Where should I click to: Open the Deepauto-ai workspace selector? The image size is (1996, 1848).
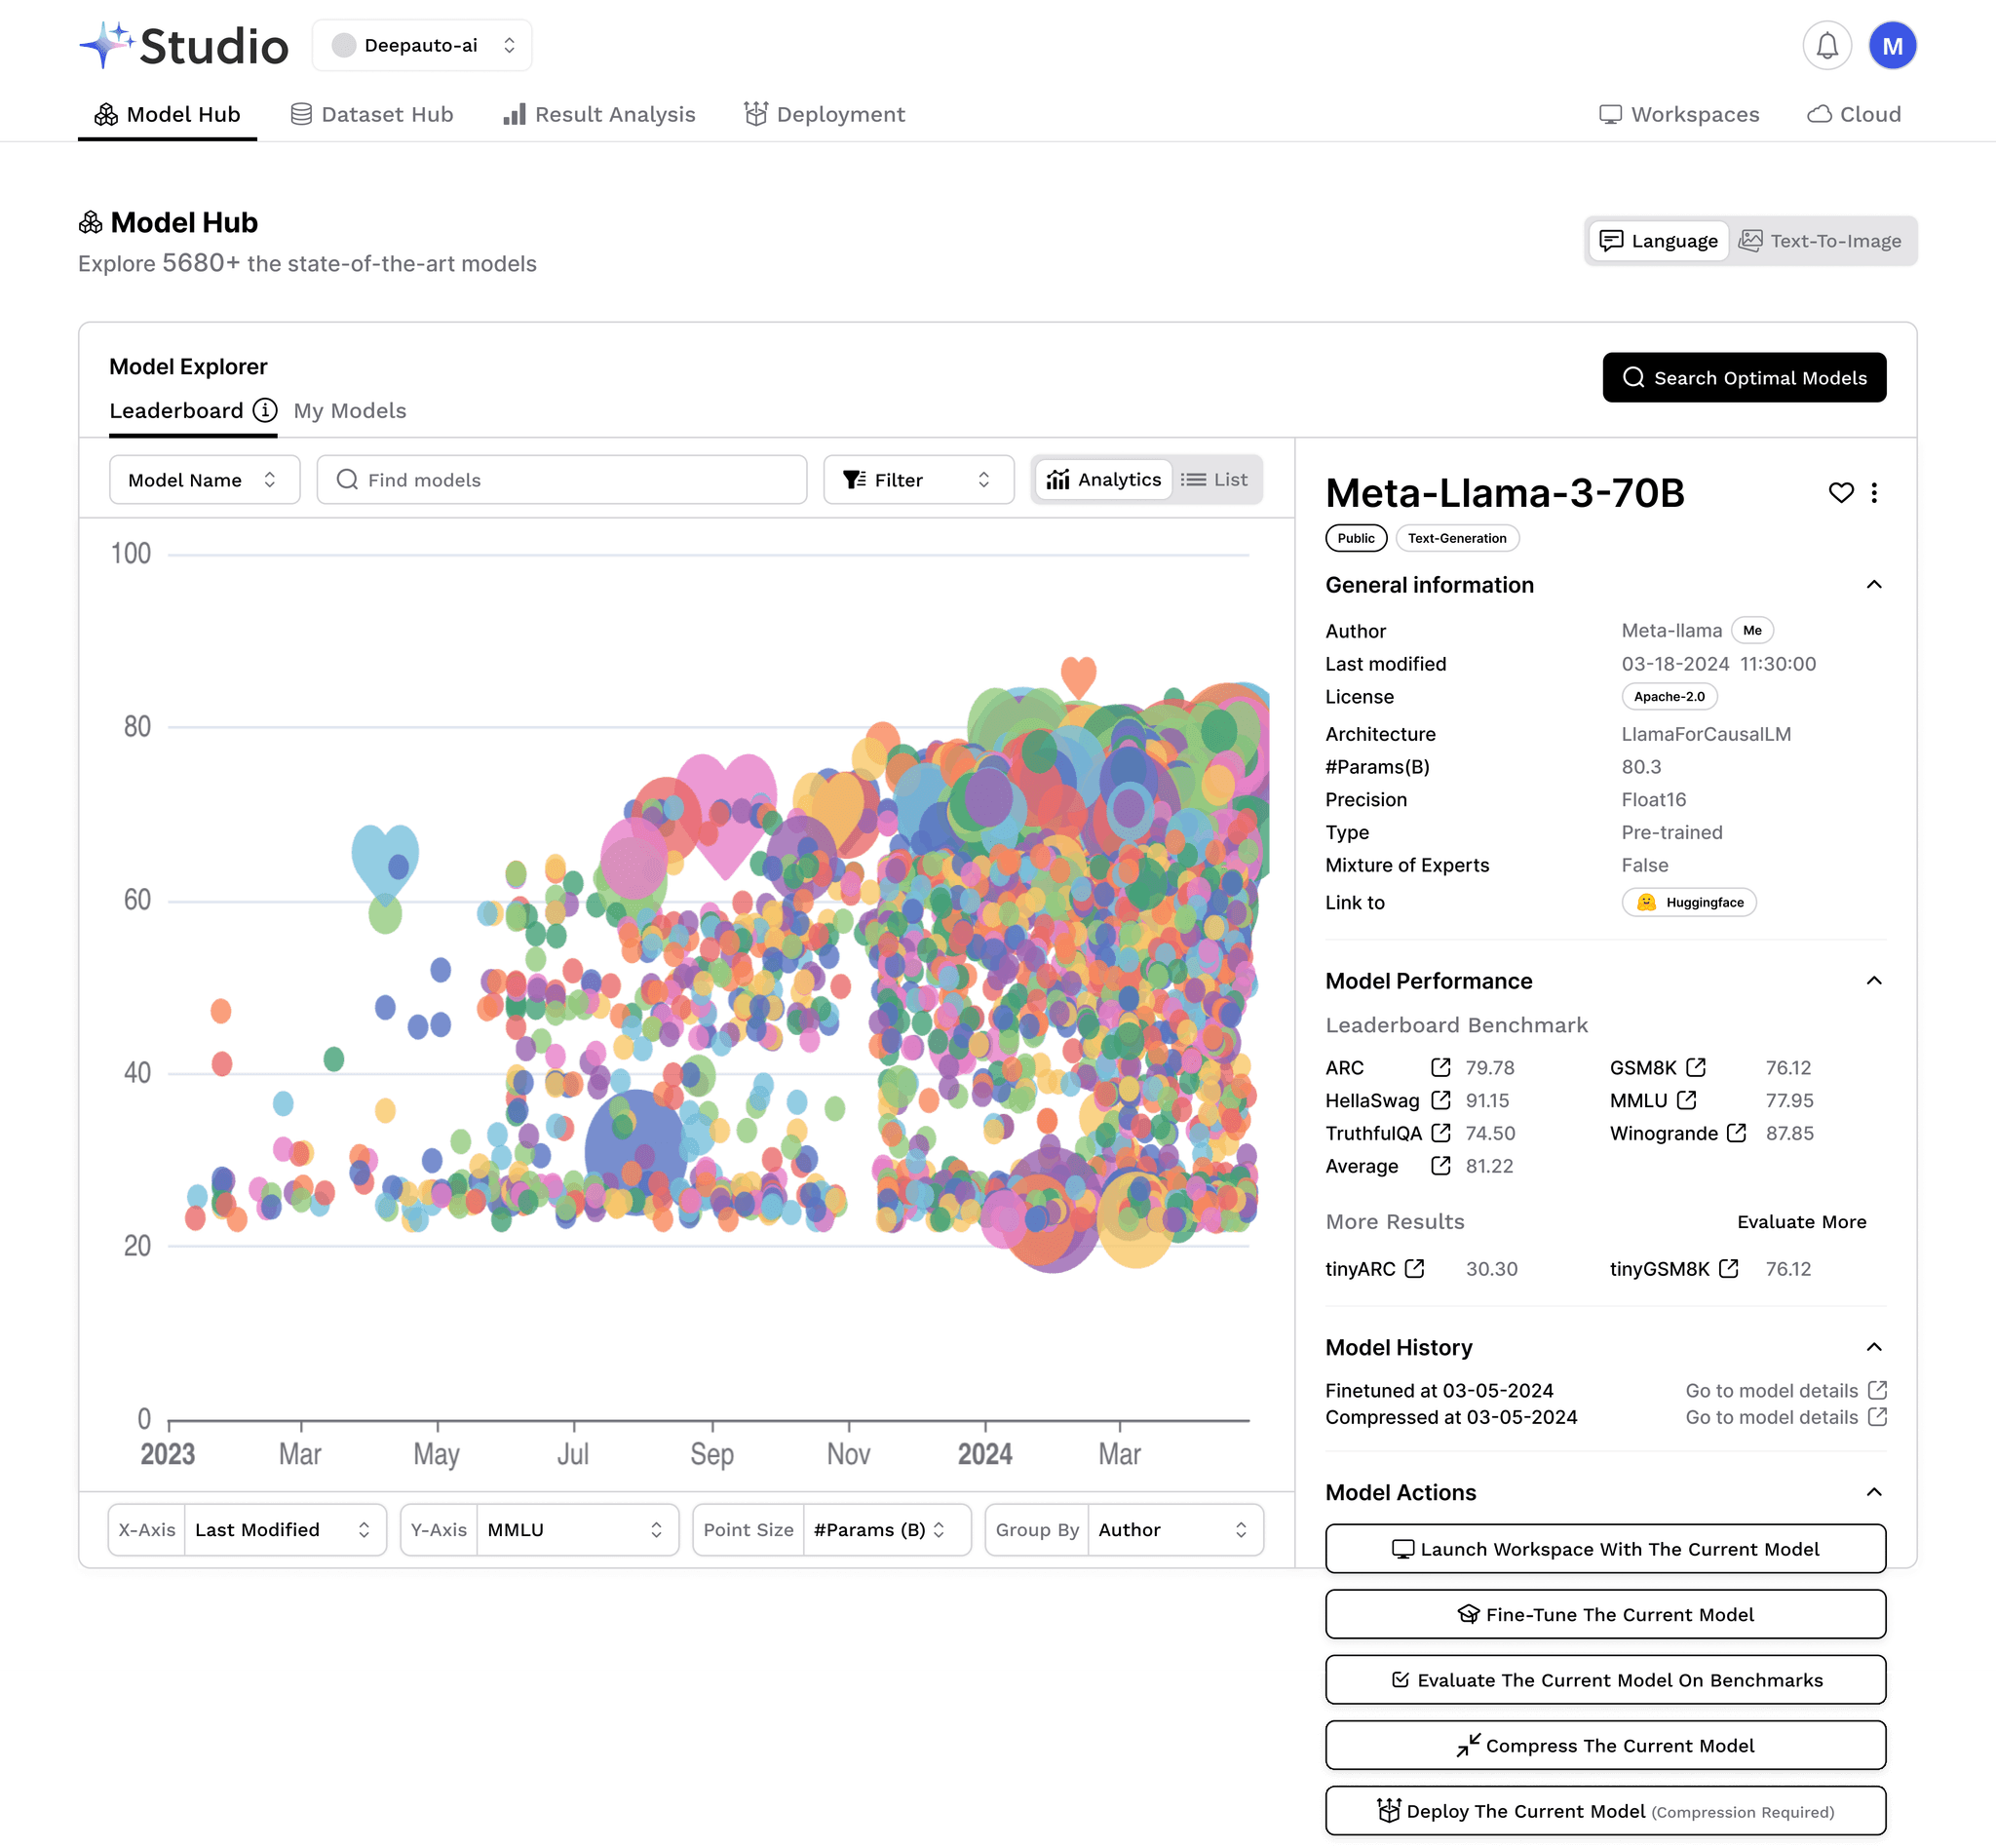coord(422,46)
